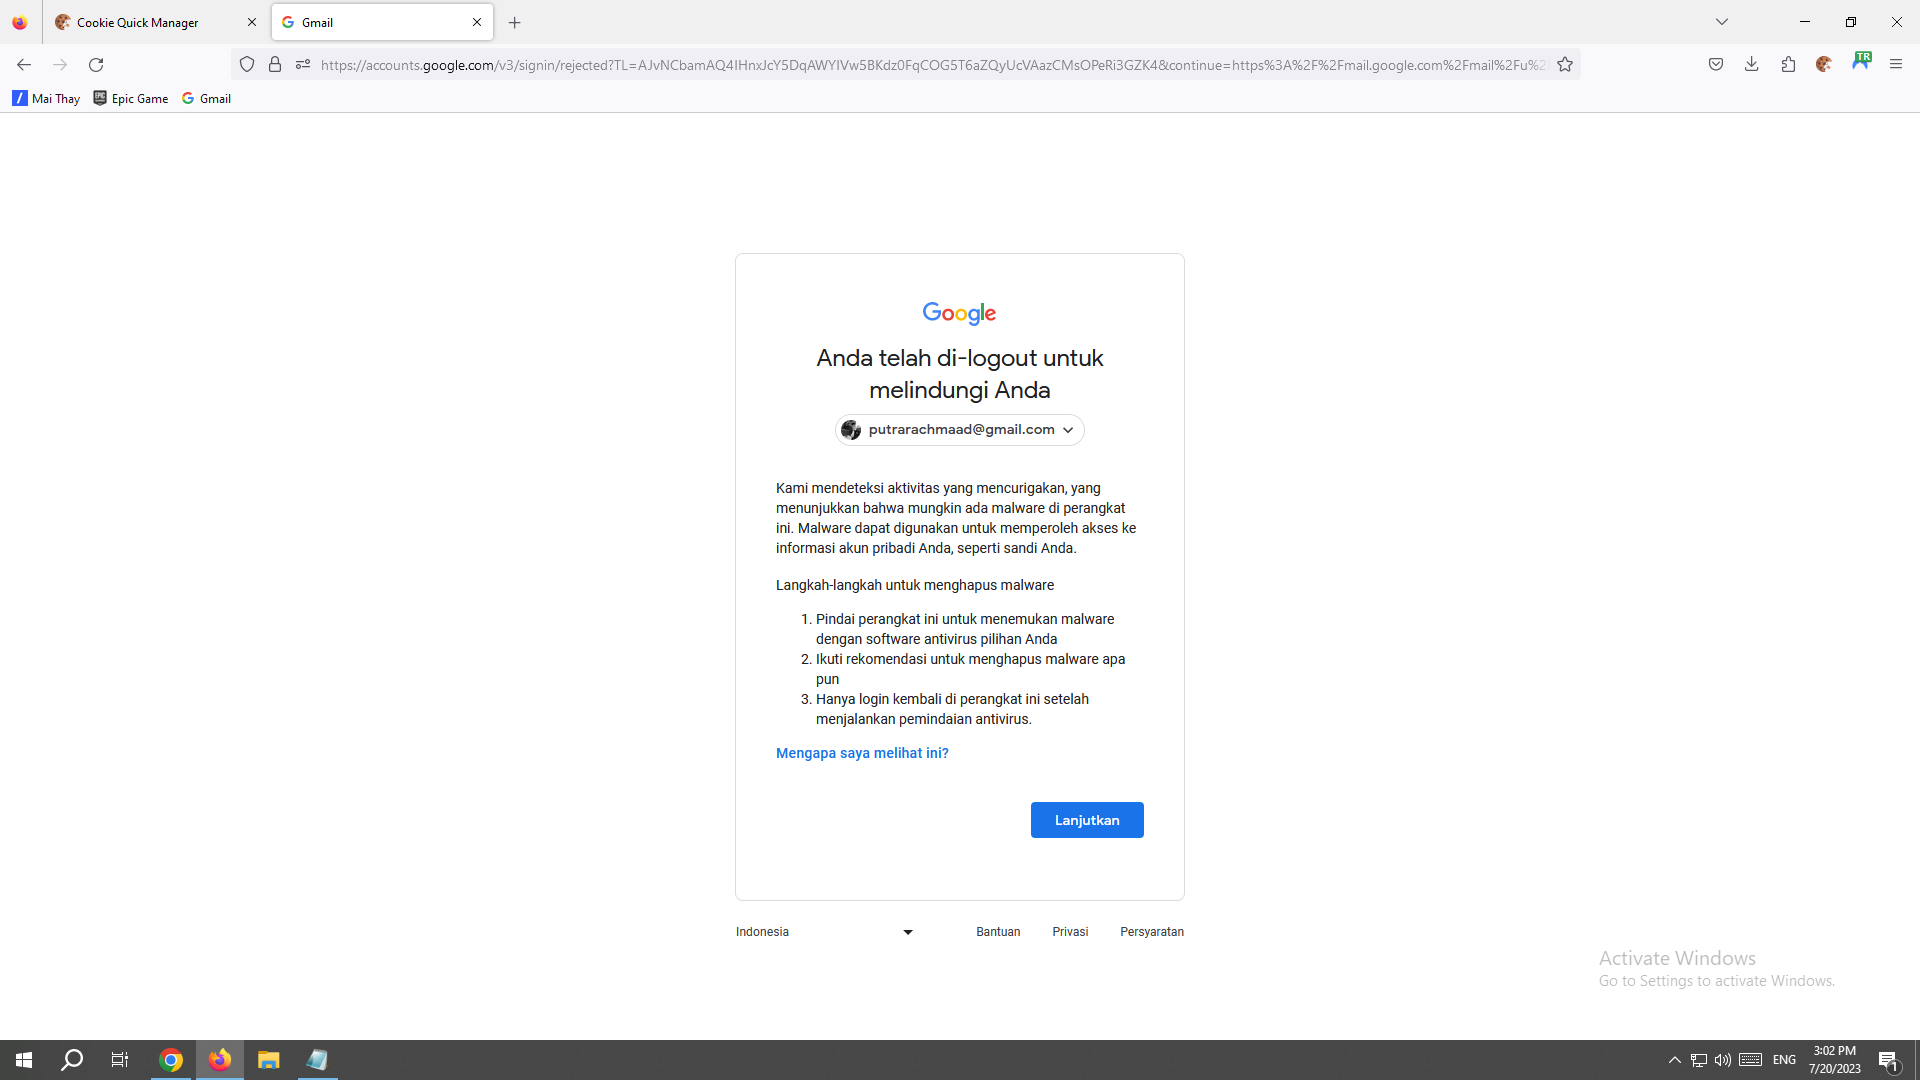Open the tracking protection shield icon
1920x1080 pixels.
pos(247,65)
